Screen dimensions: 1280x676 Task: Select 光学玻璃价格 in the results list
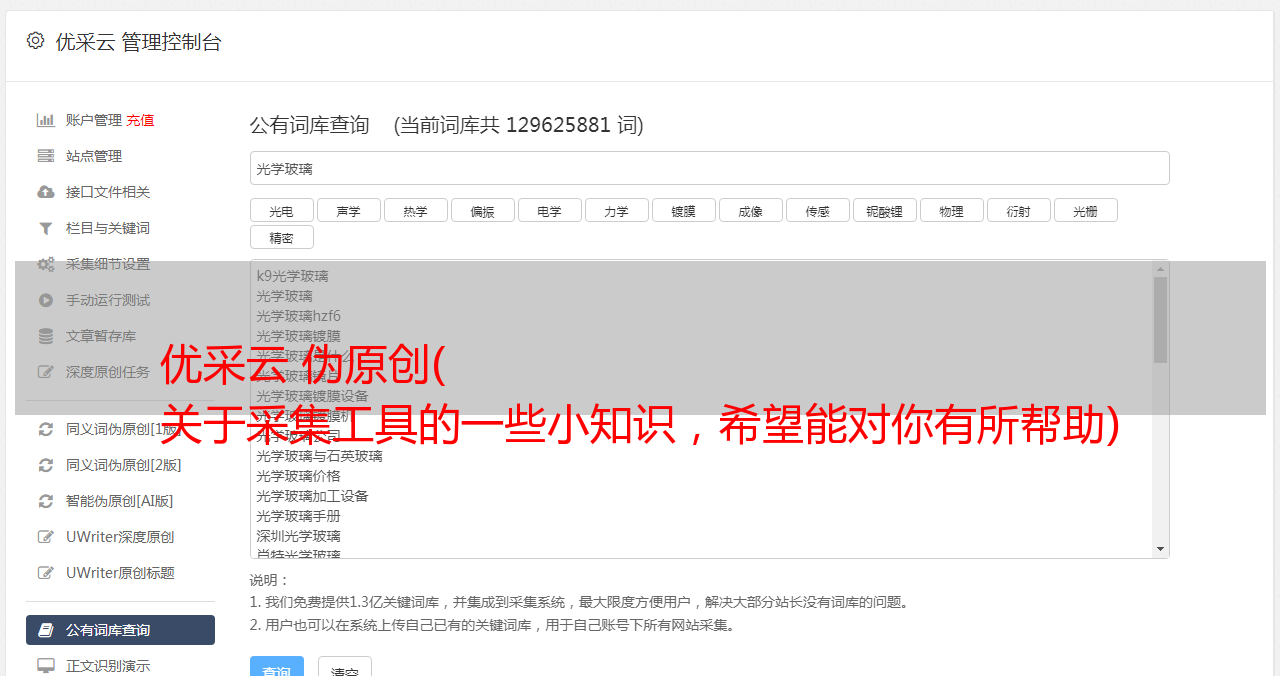[x=298, y=476]
